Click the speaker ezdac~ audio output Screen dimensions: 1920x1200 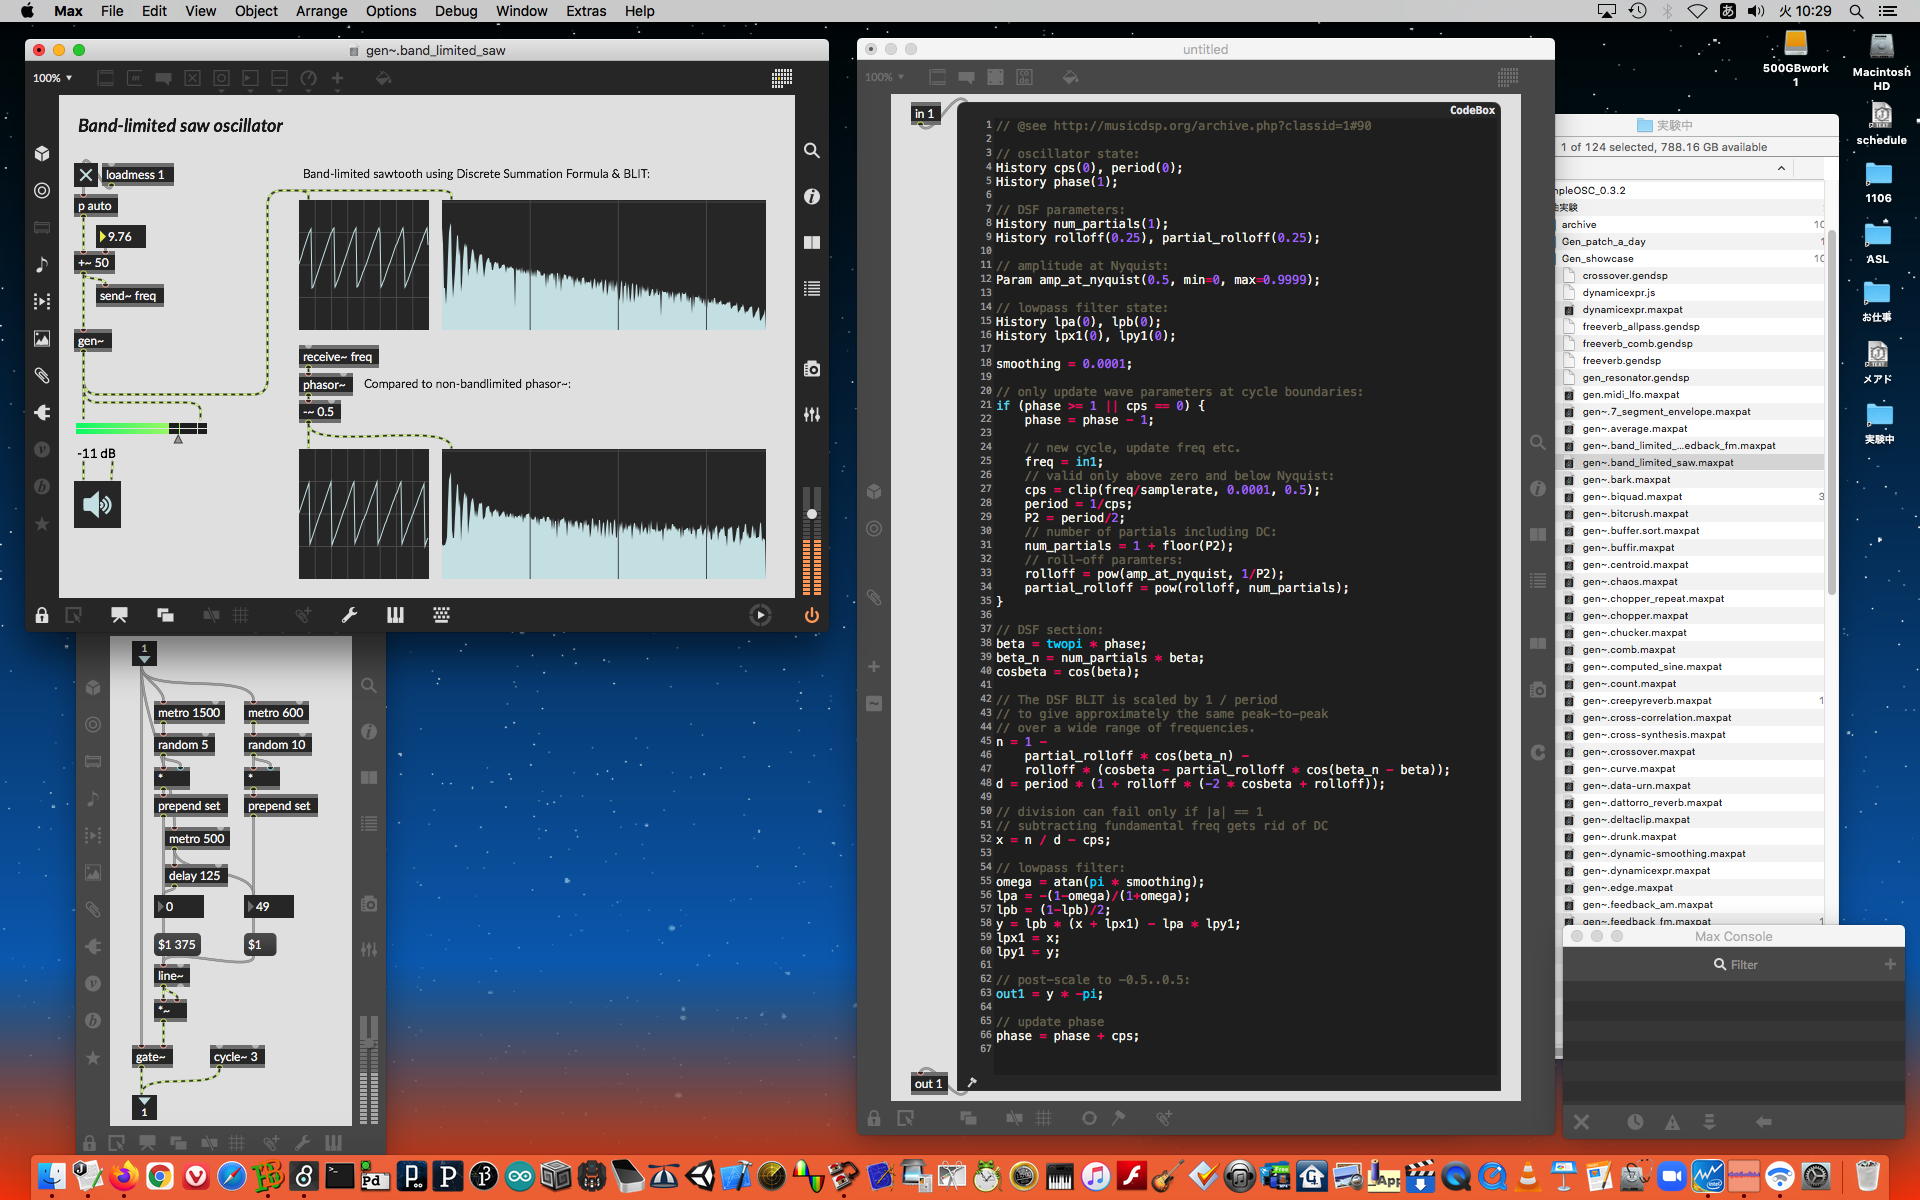[97, 504]
